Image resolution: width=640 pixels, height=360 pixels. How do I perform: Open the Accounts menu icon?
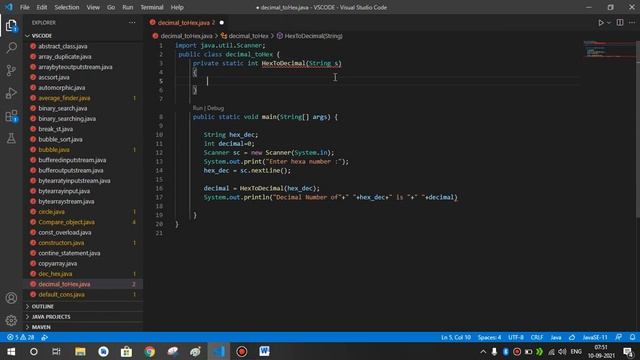click(11, 298)
